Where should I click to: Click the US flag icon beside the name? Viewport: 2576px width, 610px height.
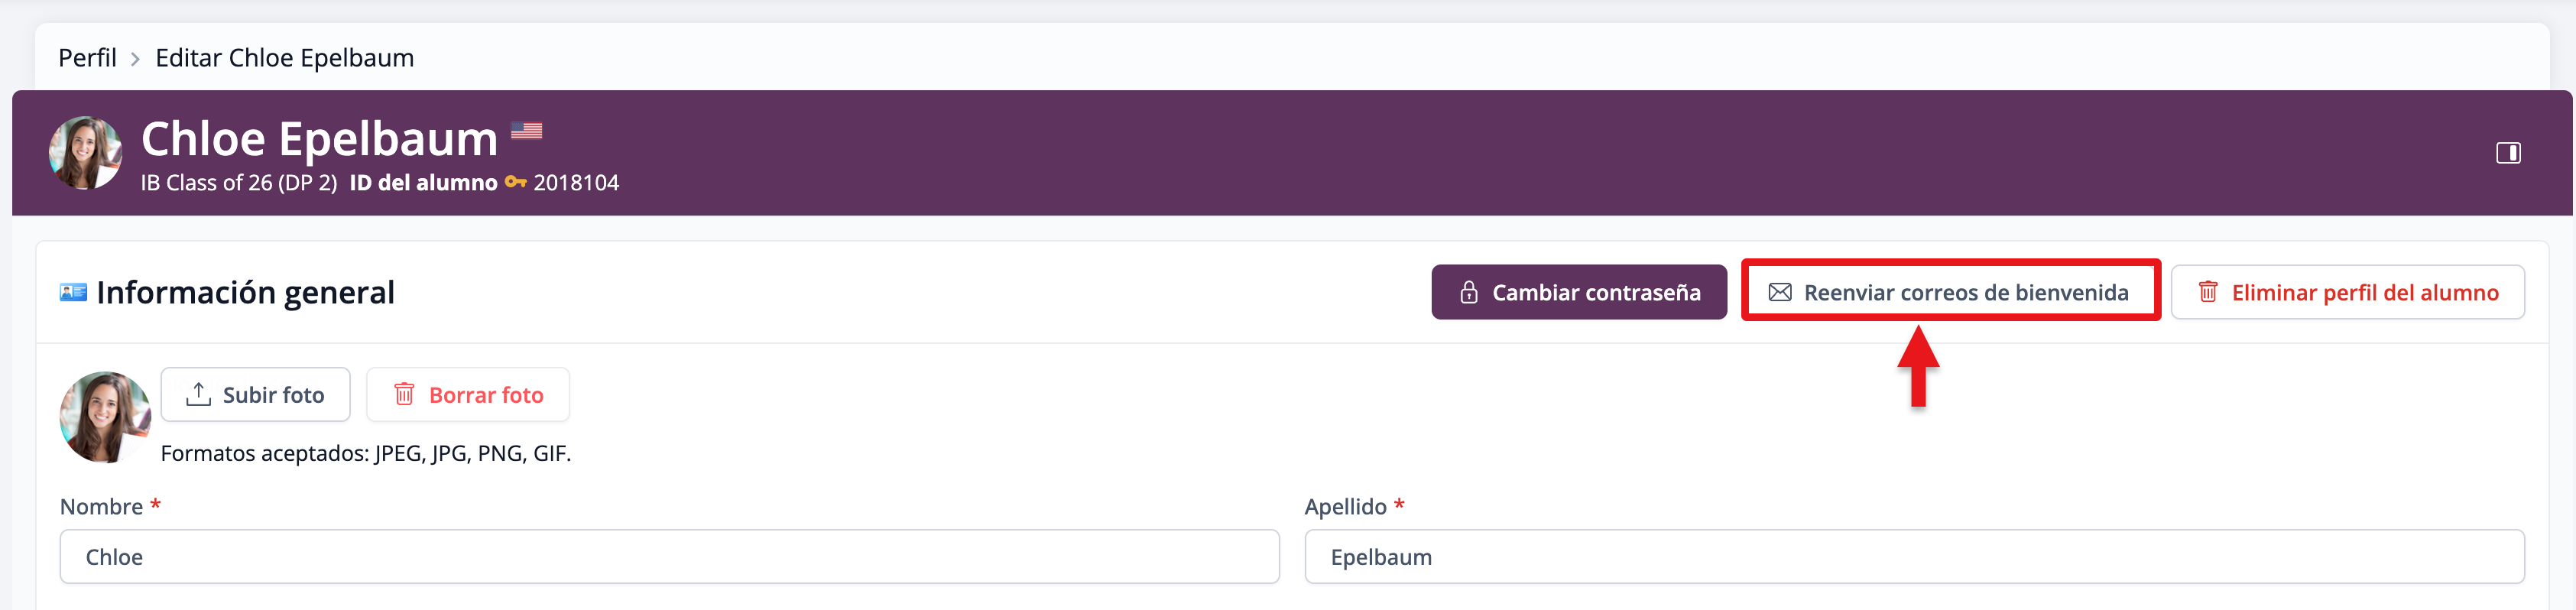[526, 130]
